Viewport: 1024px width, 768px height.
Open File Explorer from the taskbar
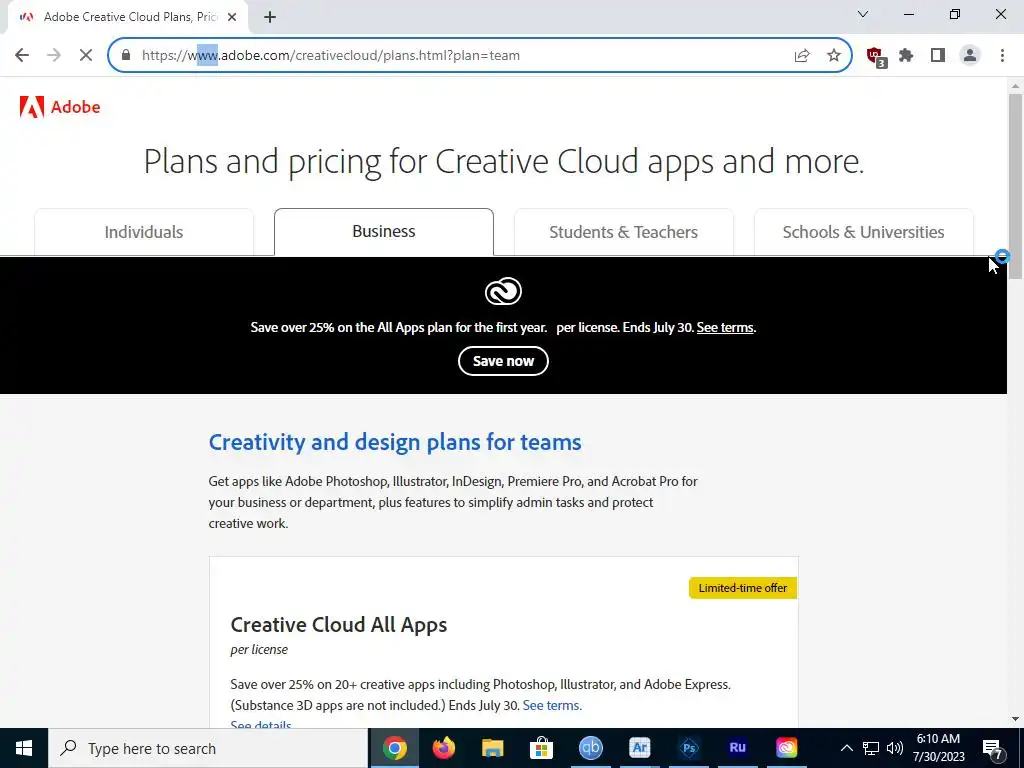(492, 748)
